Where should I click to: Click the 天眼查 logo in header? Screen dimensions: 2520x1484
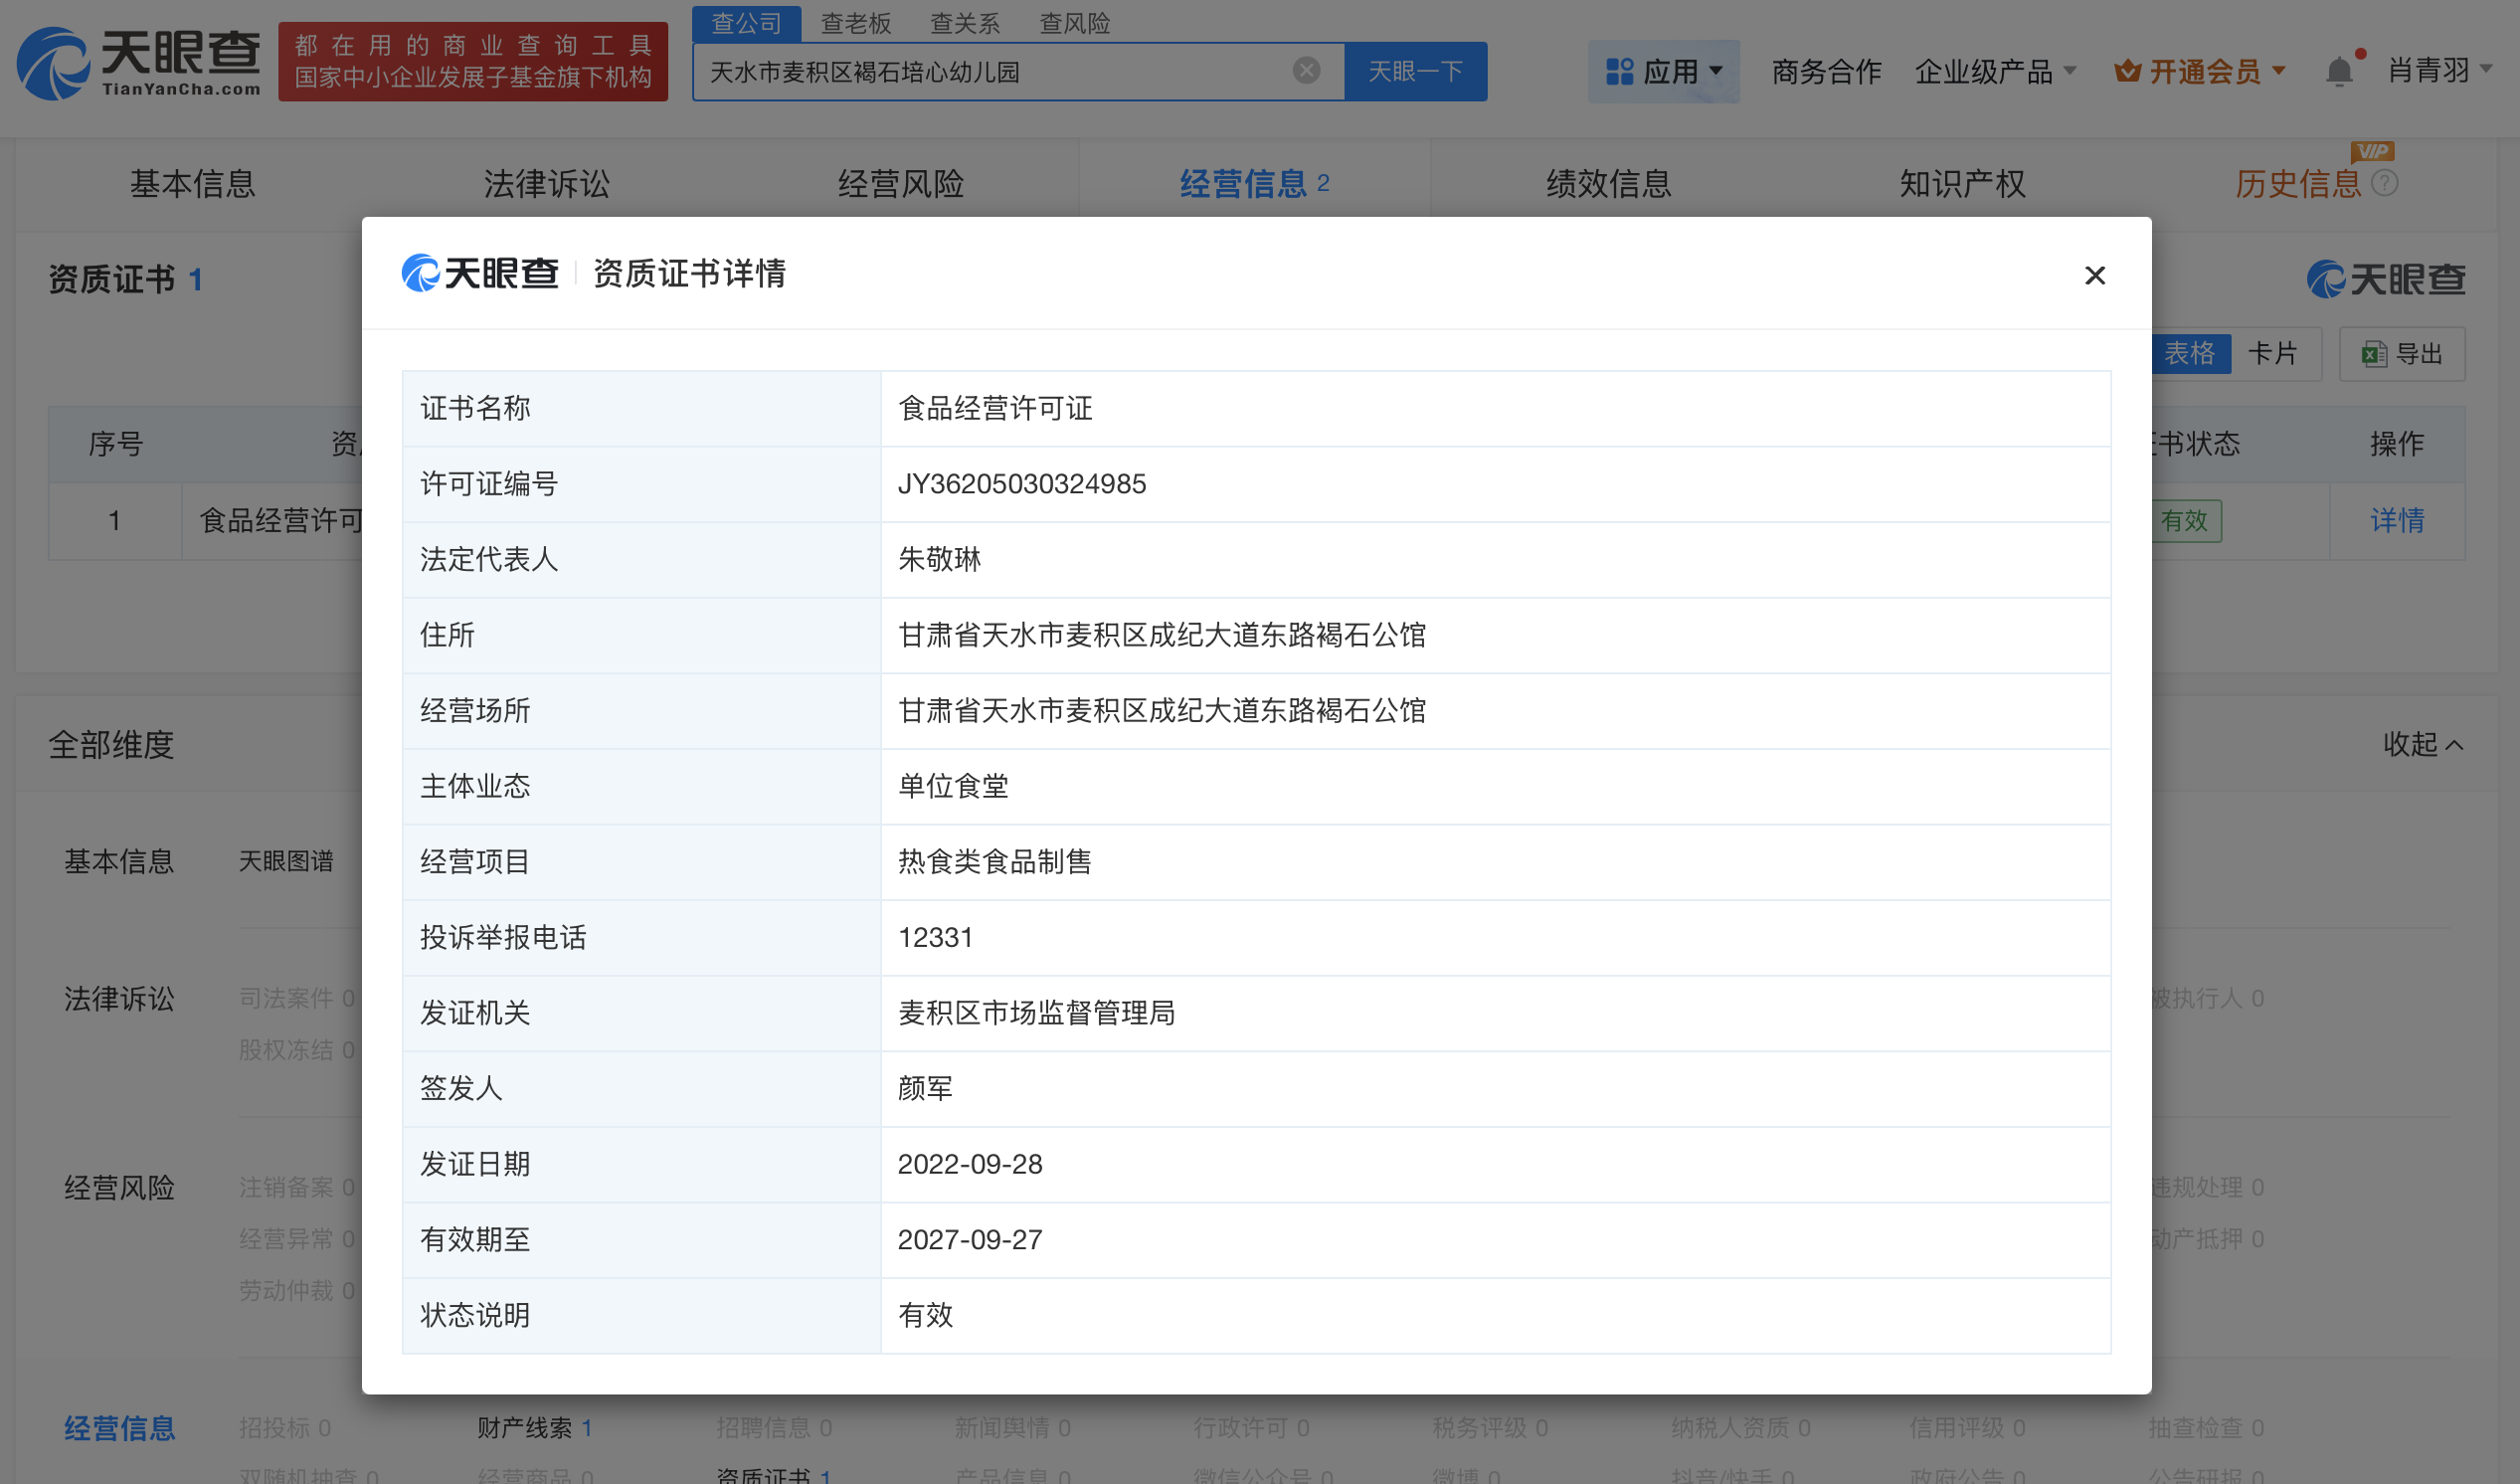click(138, 63)
